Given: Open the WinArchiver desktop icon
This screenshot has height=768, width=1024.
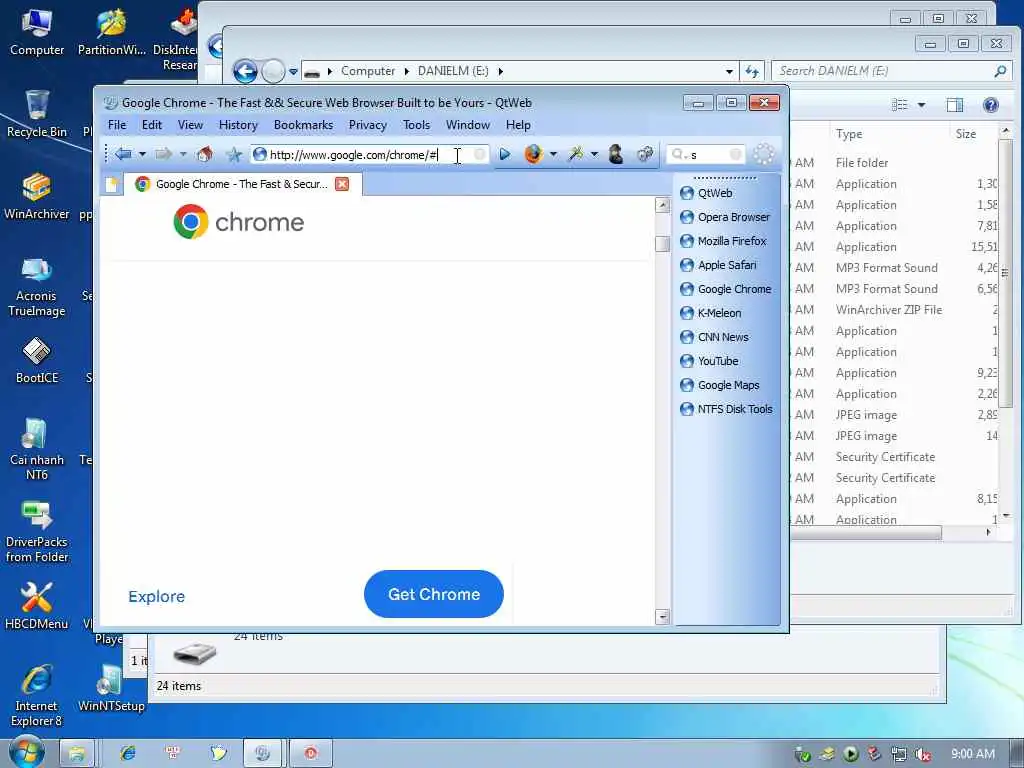Looking at the screenshot, I should pos(37,196).
